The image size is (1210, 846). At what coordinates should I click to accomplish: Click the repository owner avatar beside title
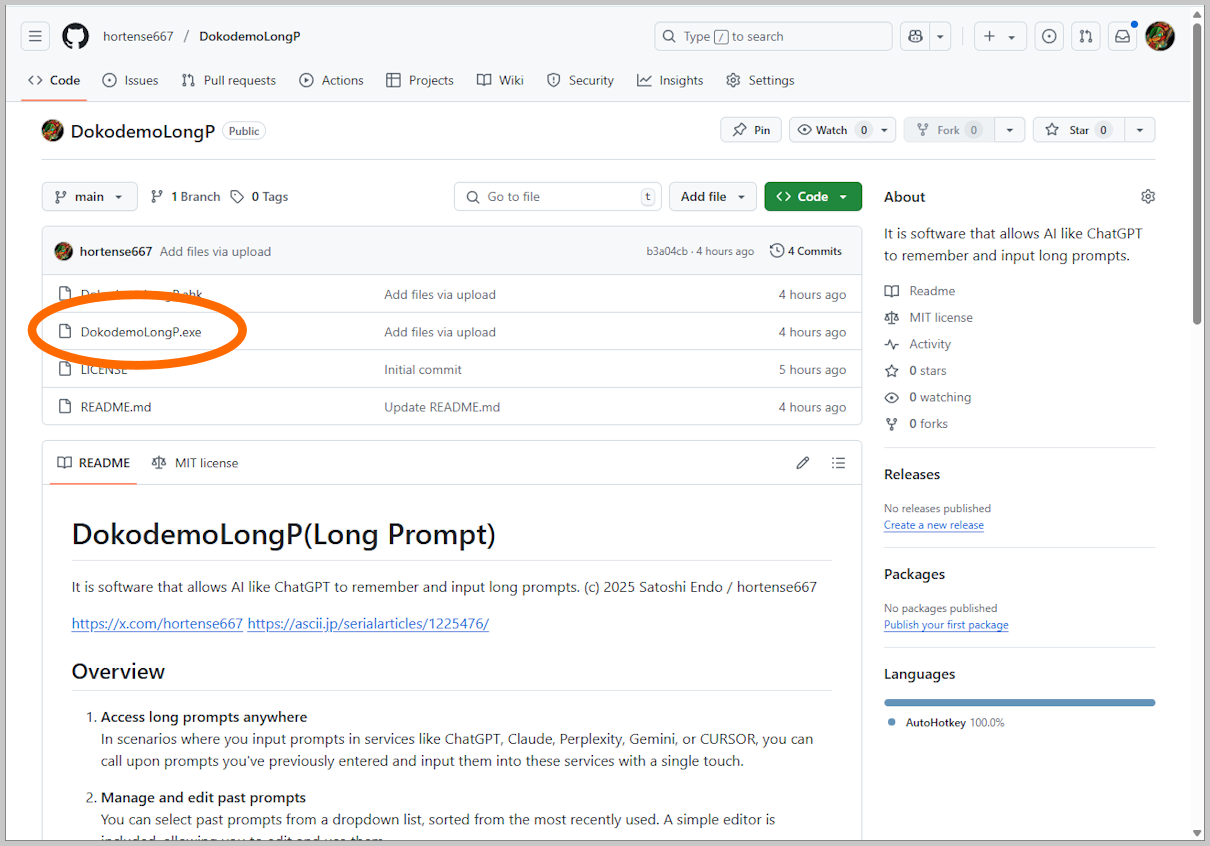tap(53, 131)
